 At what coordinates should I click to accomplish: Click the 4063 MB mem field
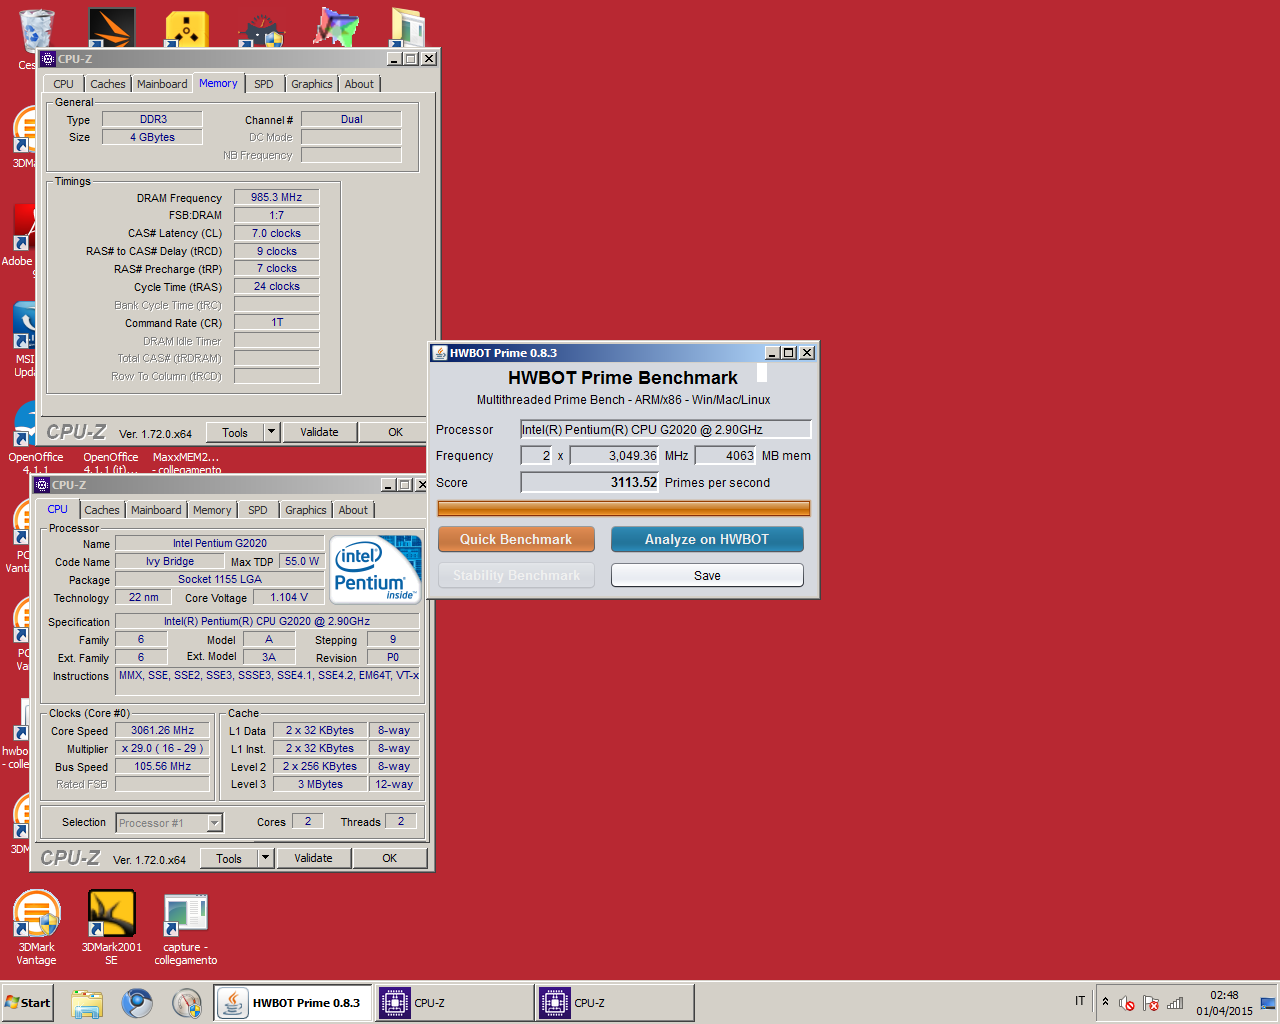[725, 455]
